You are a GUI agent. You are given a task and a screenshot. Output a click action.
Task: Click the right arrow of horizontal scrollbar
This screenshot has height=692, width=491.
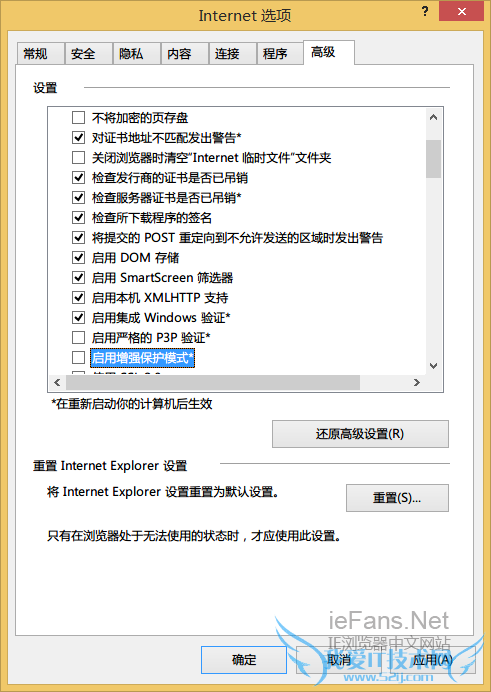coord(417,382)
